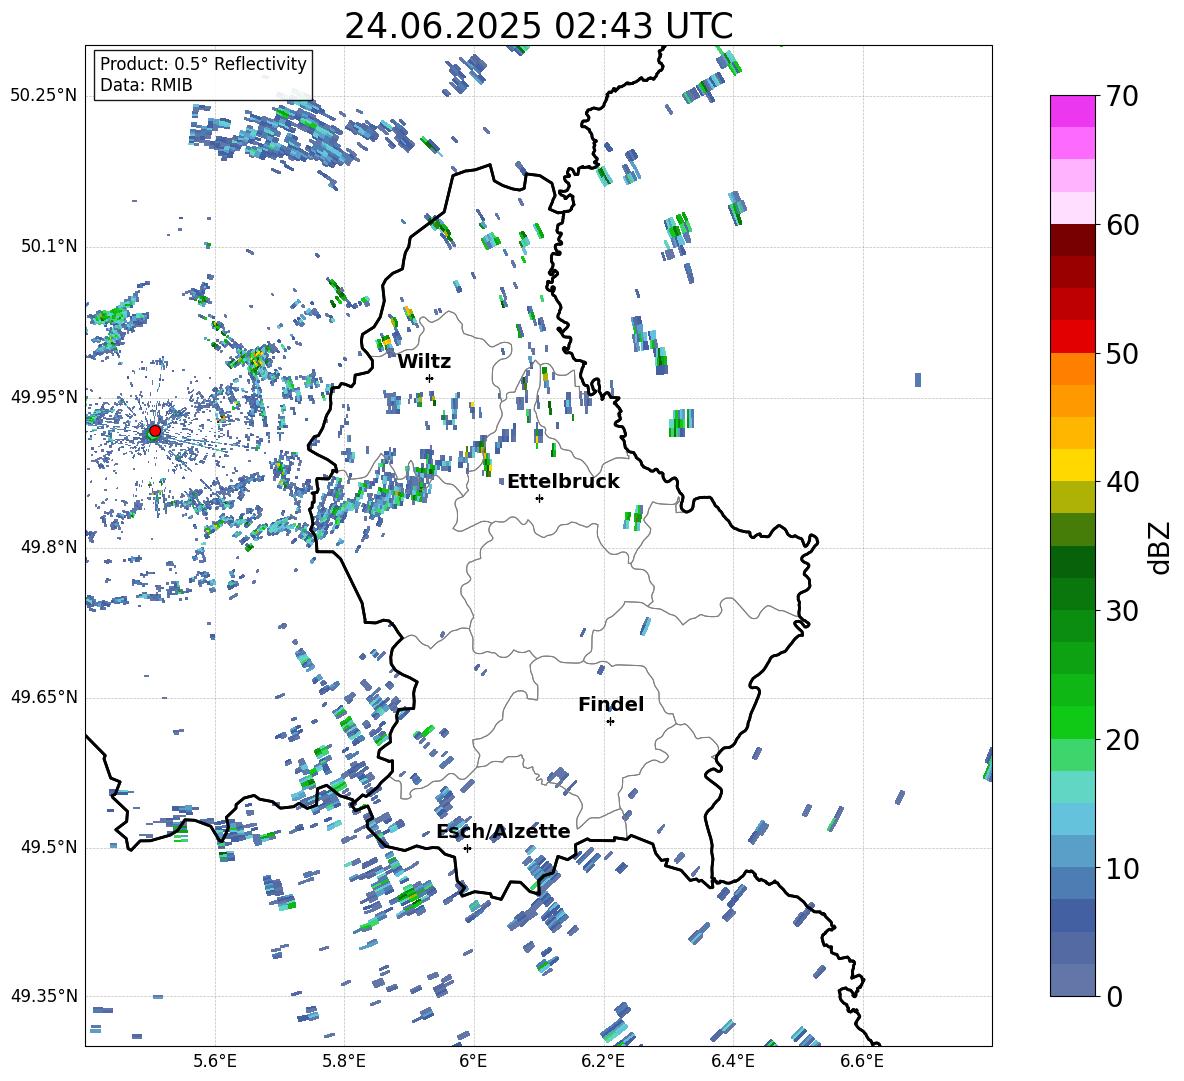Click the 70 colorbar tick label
This screenshot has width=1184, height=1081.
(1122, 97)
